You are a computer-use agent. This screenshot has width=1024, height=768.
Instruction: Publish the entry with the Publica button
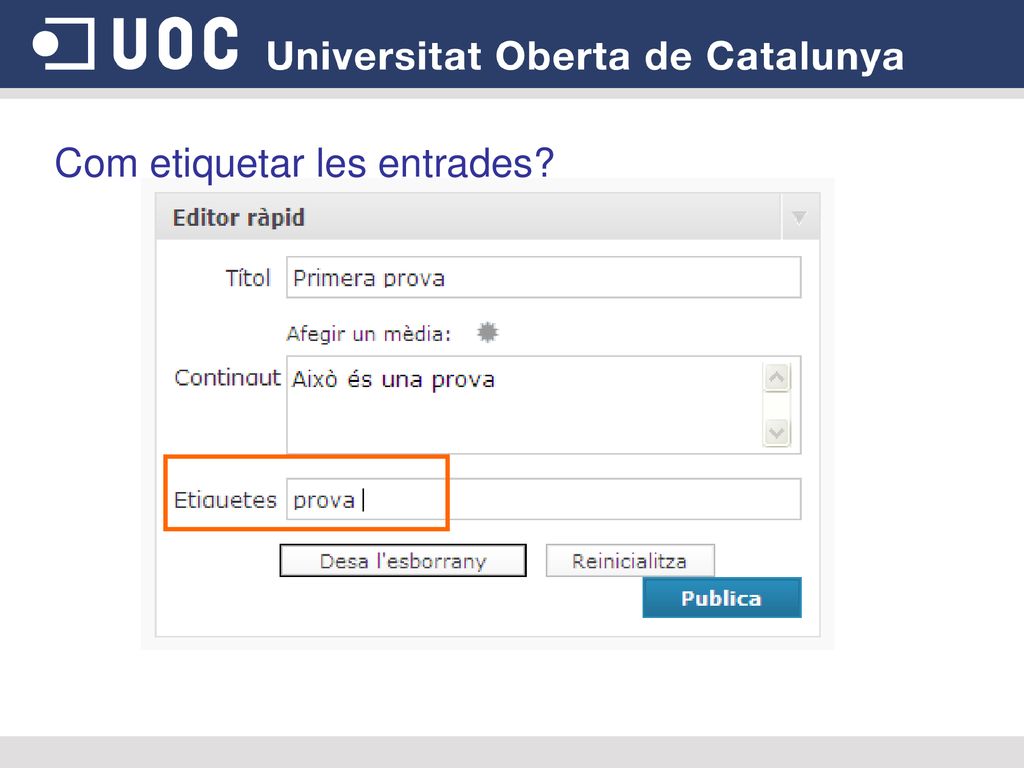[722, 598]
